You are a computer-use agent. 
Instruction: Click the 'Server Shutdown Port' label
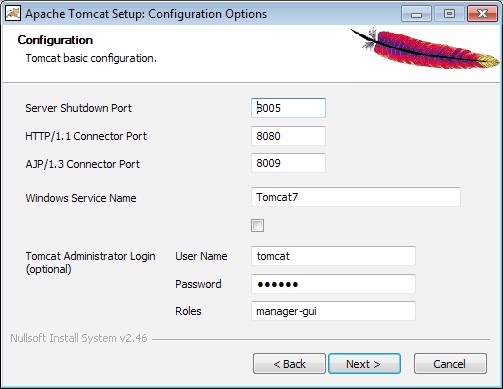79,108
